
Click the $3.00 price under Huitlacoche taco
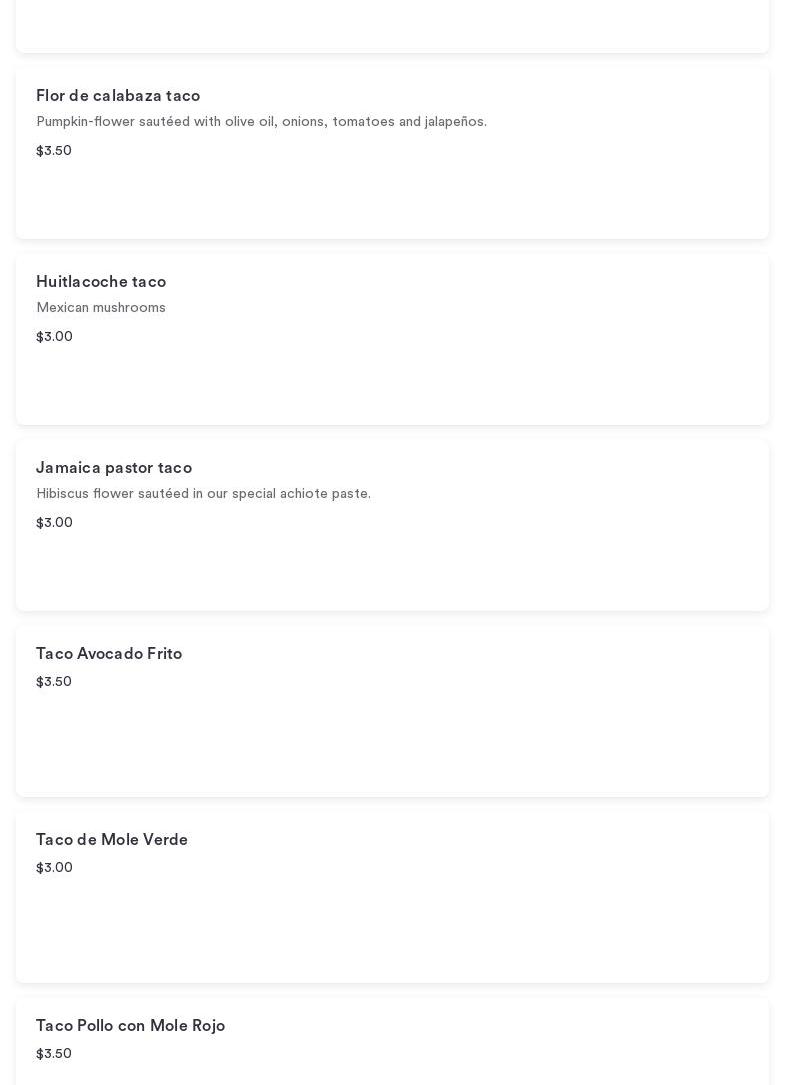[x=54, y=337]
